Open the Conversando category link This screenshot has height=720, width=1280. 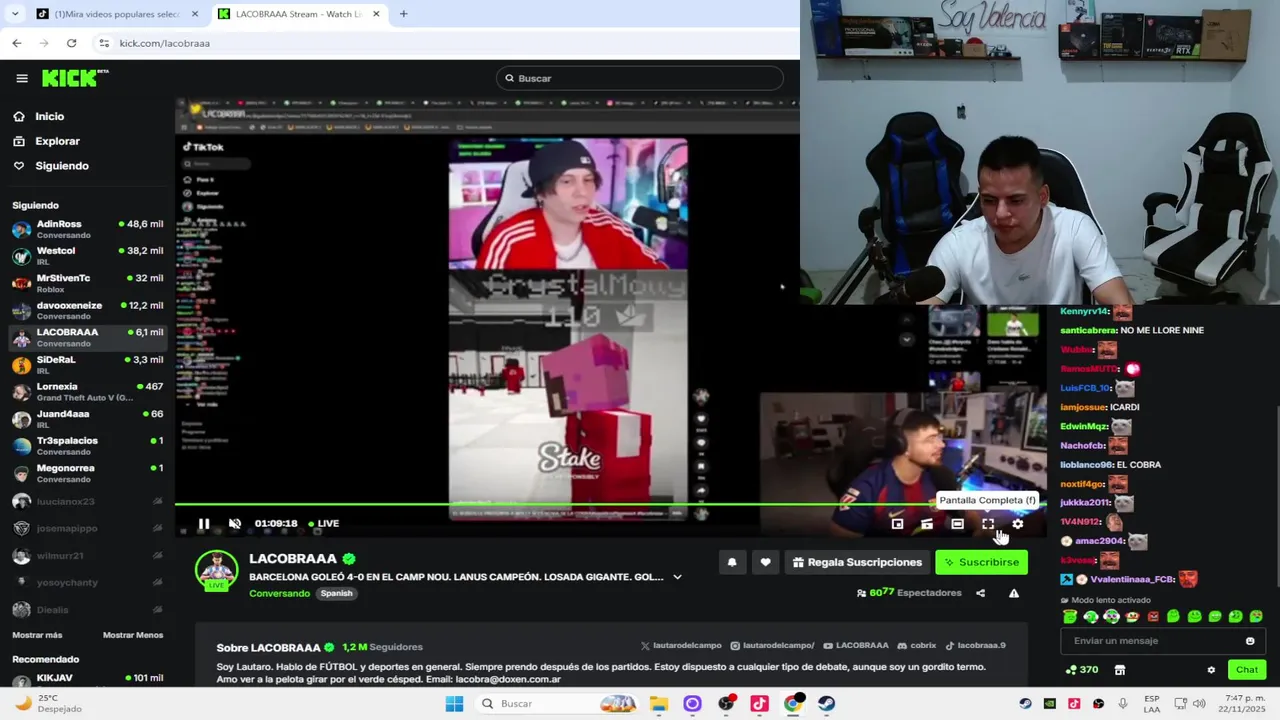coord(279,593)
